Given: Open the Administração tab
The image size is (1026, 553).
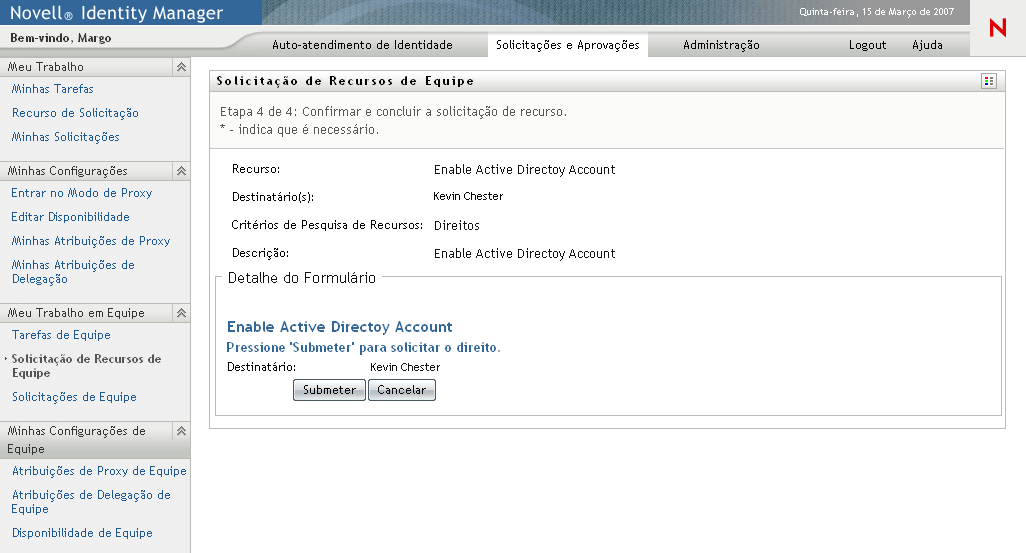Looking at the screenshot, I should point(721,45).
